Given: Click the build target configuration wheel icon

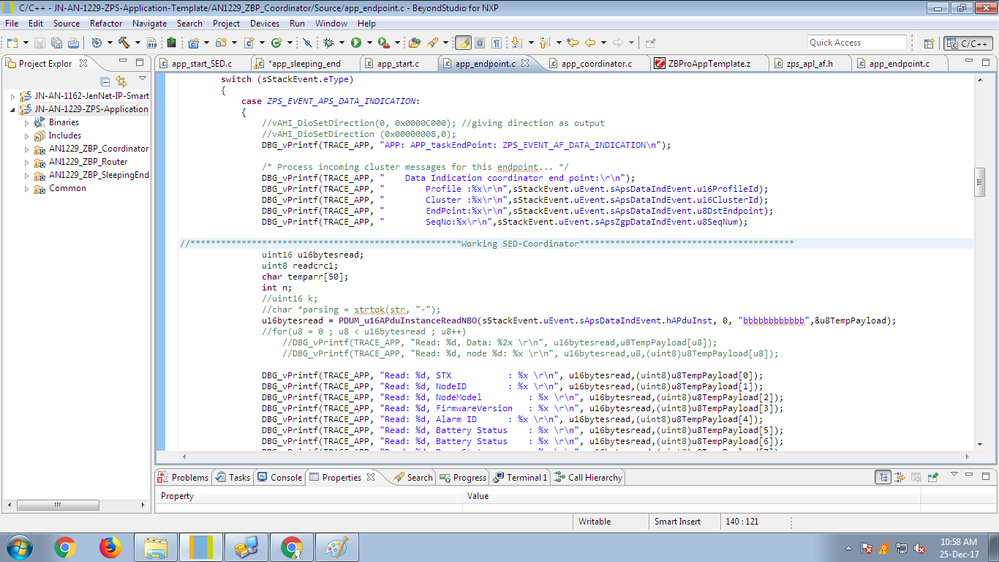Looking at the screenshot, I should click(x=96, y=43).
